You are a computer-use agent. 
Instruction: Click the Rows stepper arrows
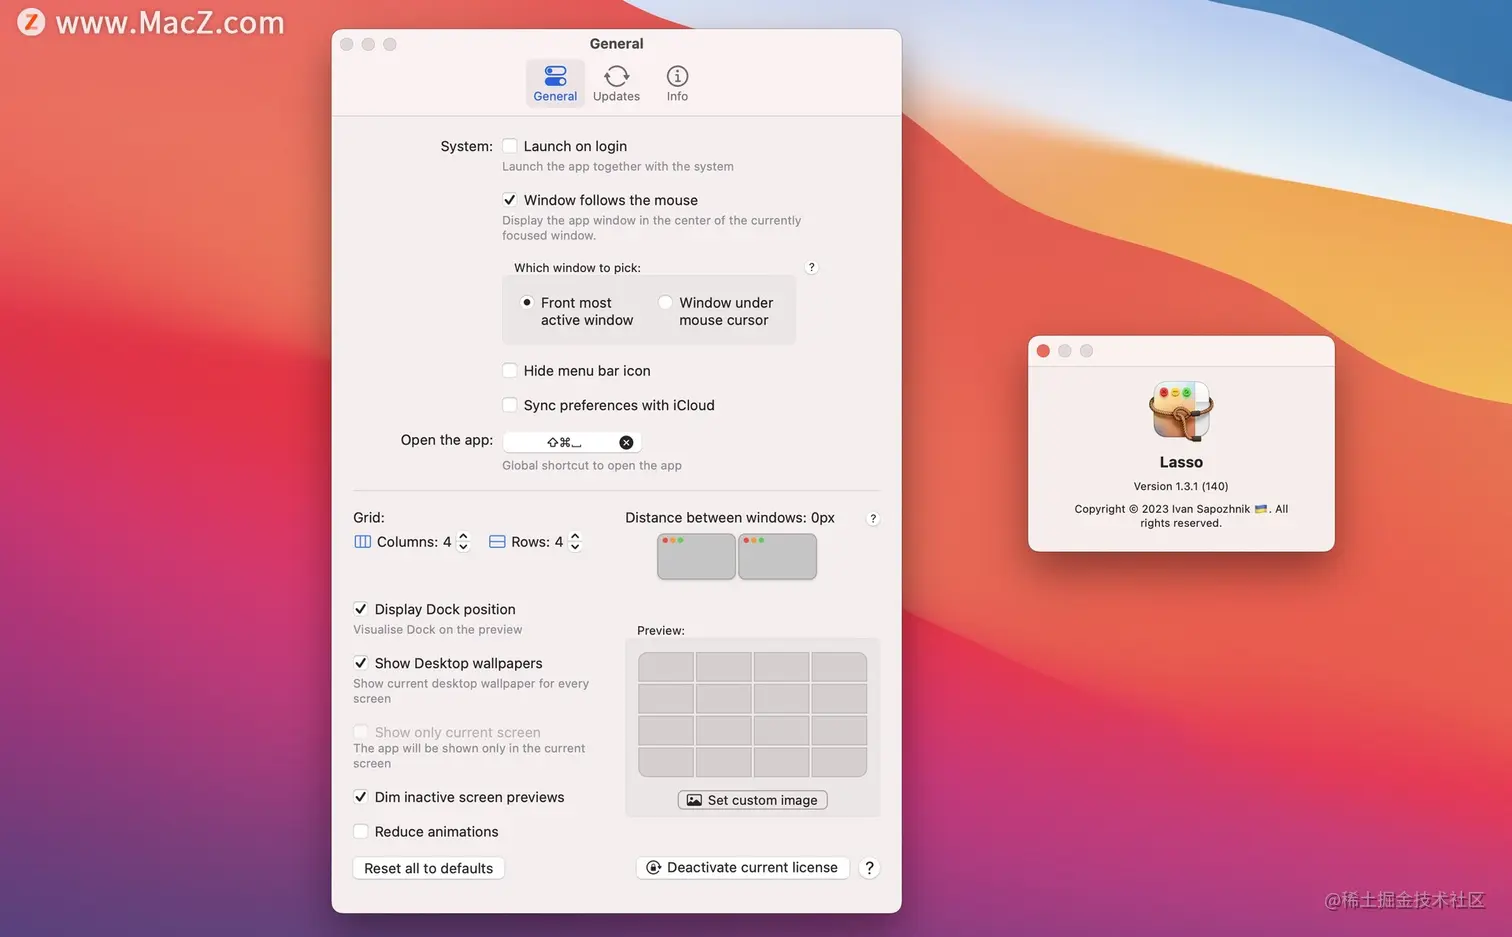575,542
